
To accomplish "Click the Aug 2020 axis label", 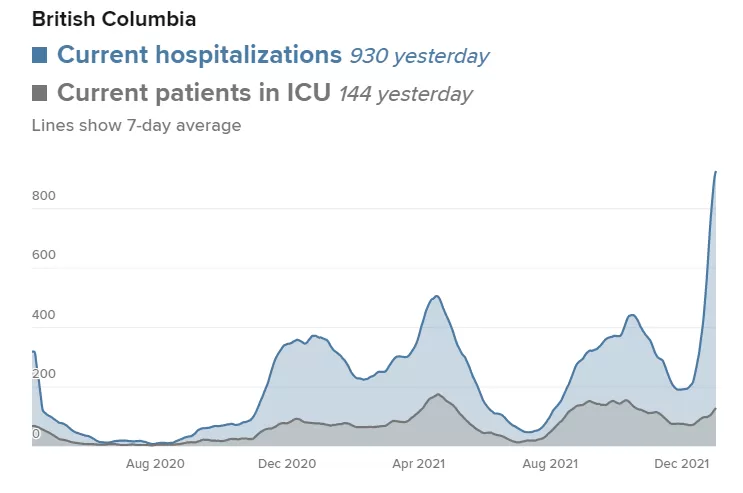I will pyautogui.click(x=155, y=464).
